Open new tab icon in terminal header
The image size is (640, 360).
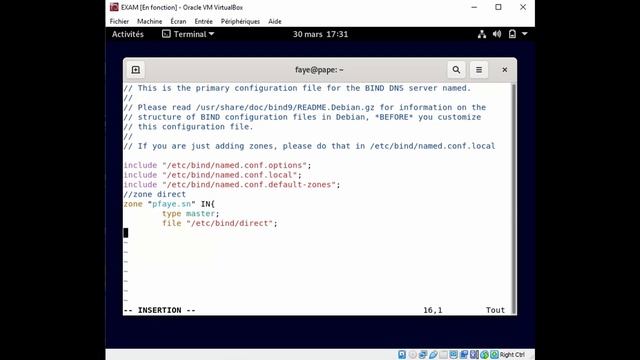click(x=136, y=70)
